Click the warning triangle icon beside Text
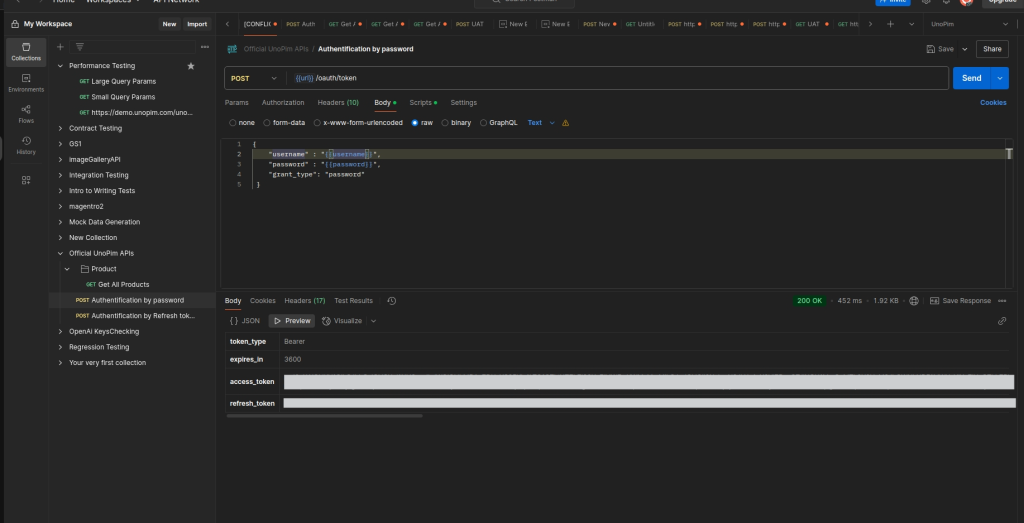 click(566, 123)
